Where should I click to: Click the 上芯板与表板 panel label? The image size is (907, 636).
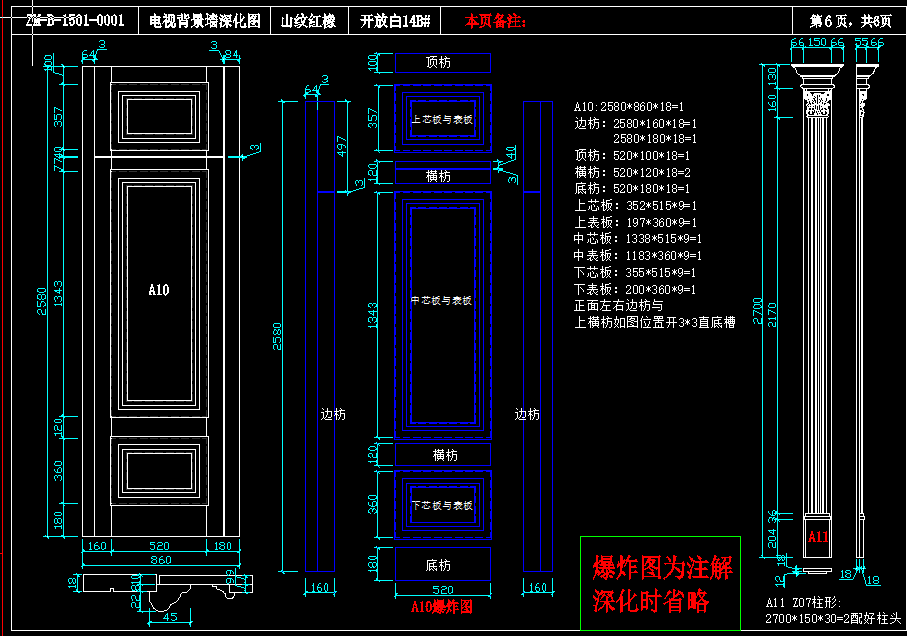(442, 119)
